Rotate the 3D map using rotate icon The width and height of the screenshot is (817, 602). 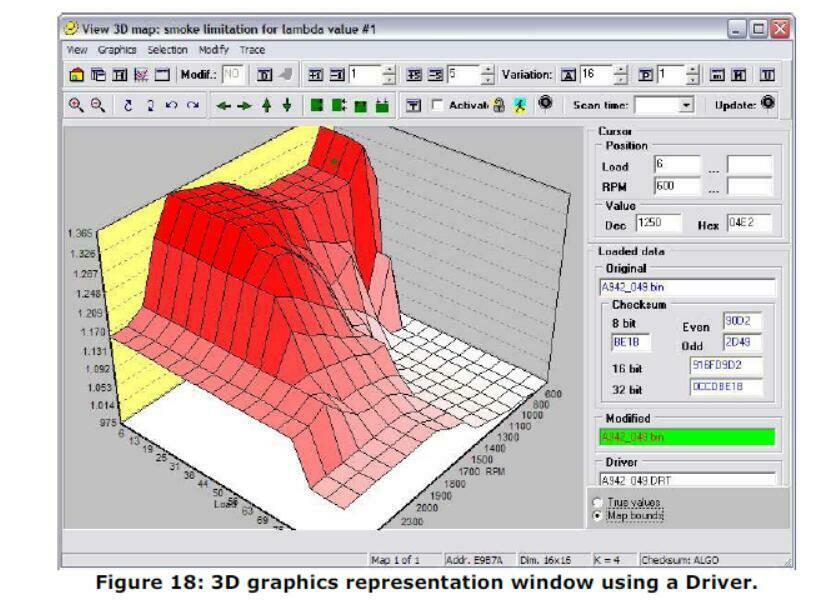[127, 104]
